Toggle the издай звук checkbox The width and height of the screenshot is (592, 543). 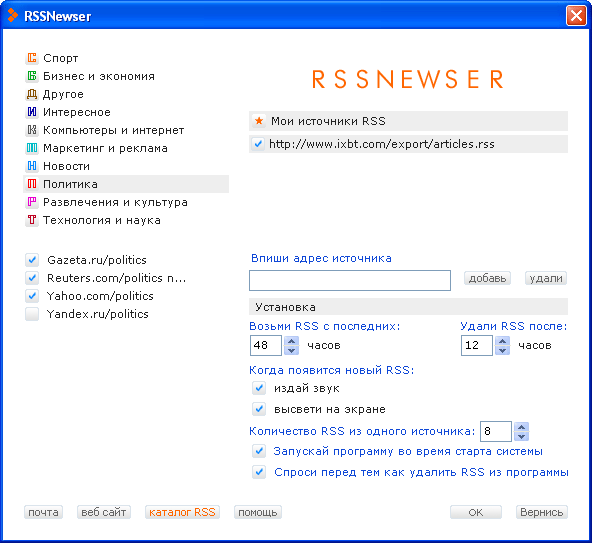coord(259,388)
